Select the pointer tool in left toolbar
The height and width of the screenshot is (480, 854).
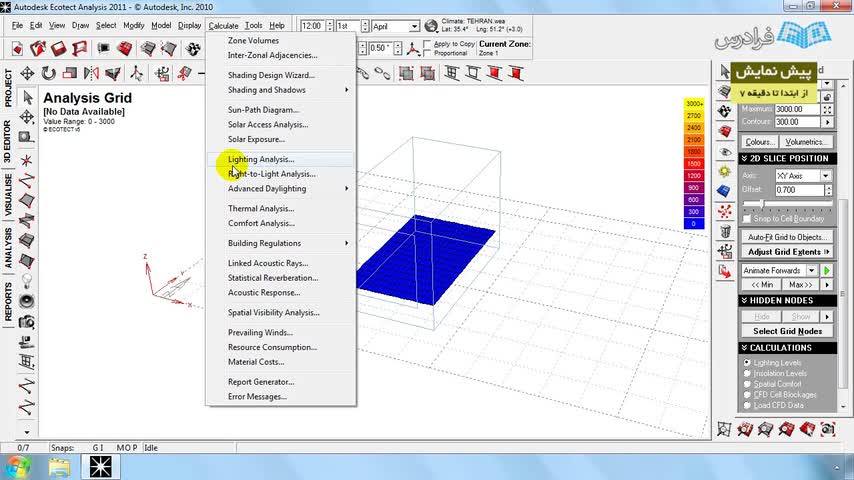28,97
